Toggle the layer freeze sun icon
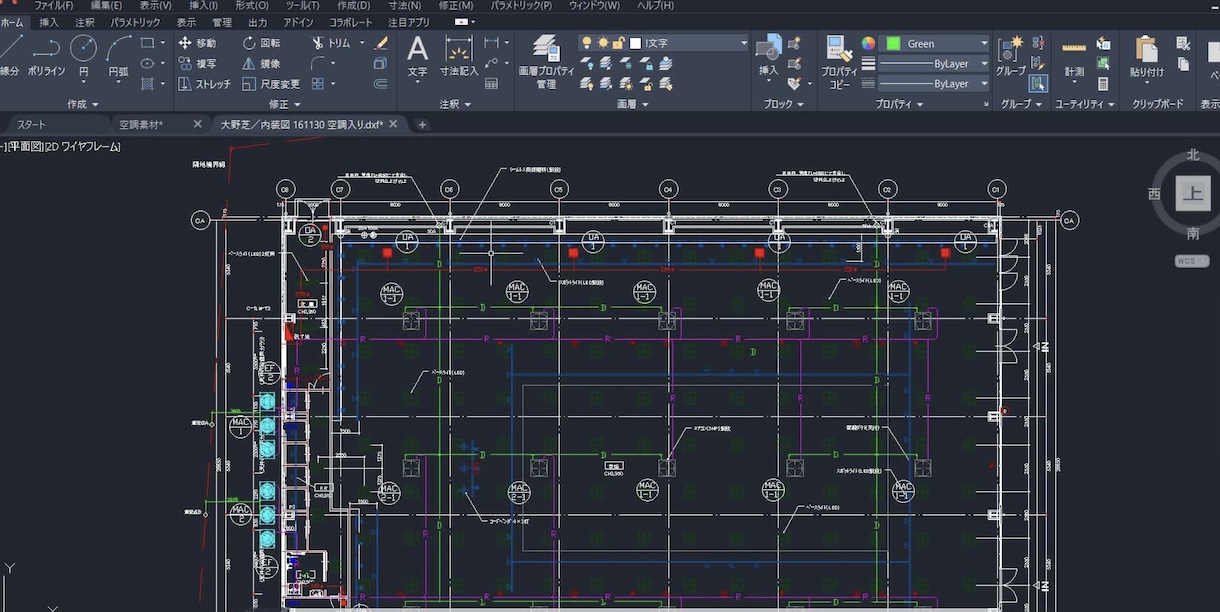Image resolution: width=1220 pixels, height=612 pixels. pos(603,43)
